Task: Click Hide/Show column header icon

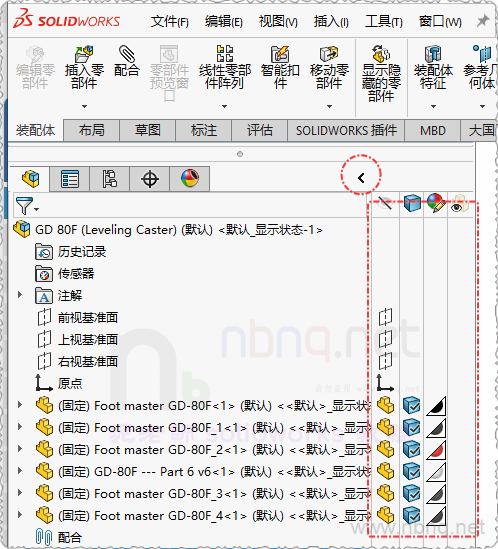Action: [385, 203]
